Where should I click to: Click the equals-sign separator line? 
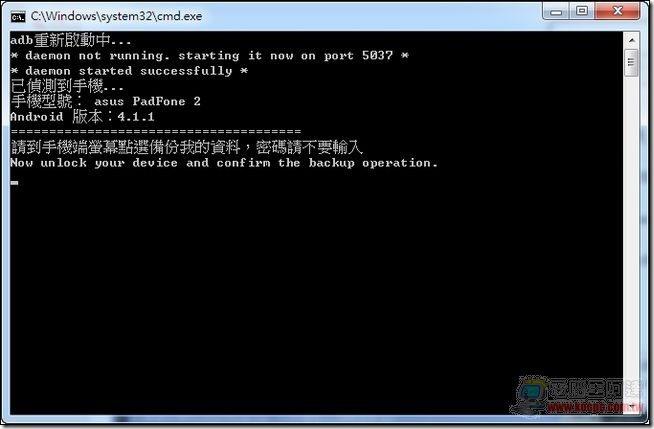click(156, 132)
